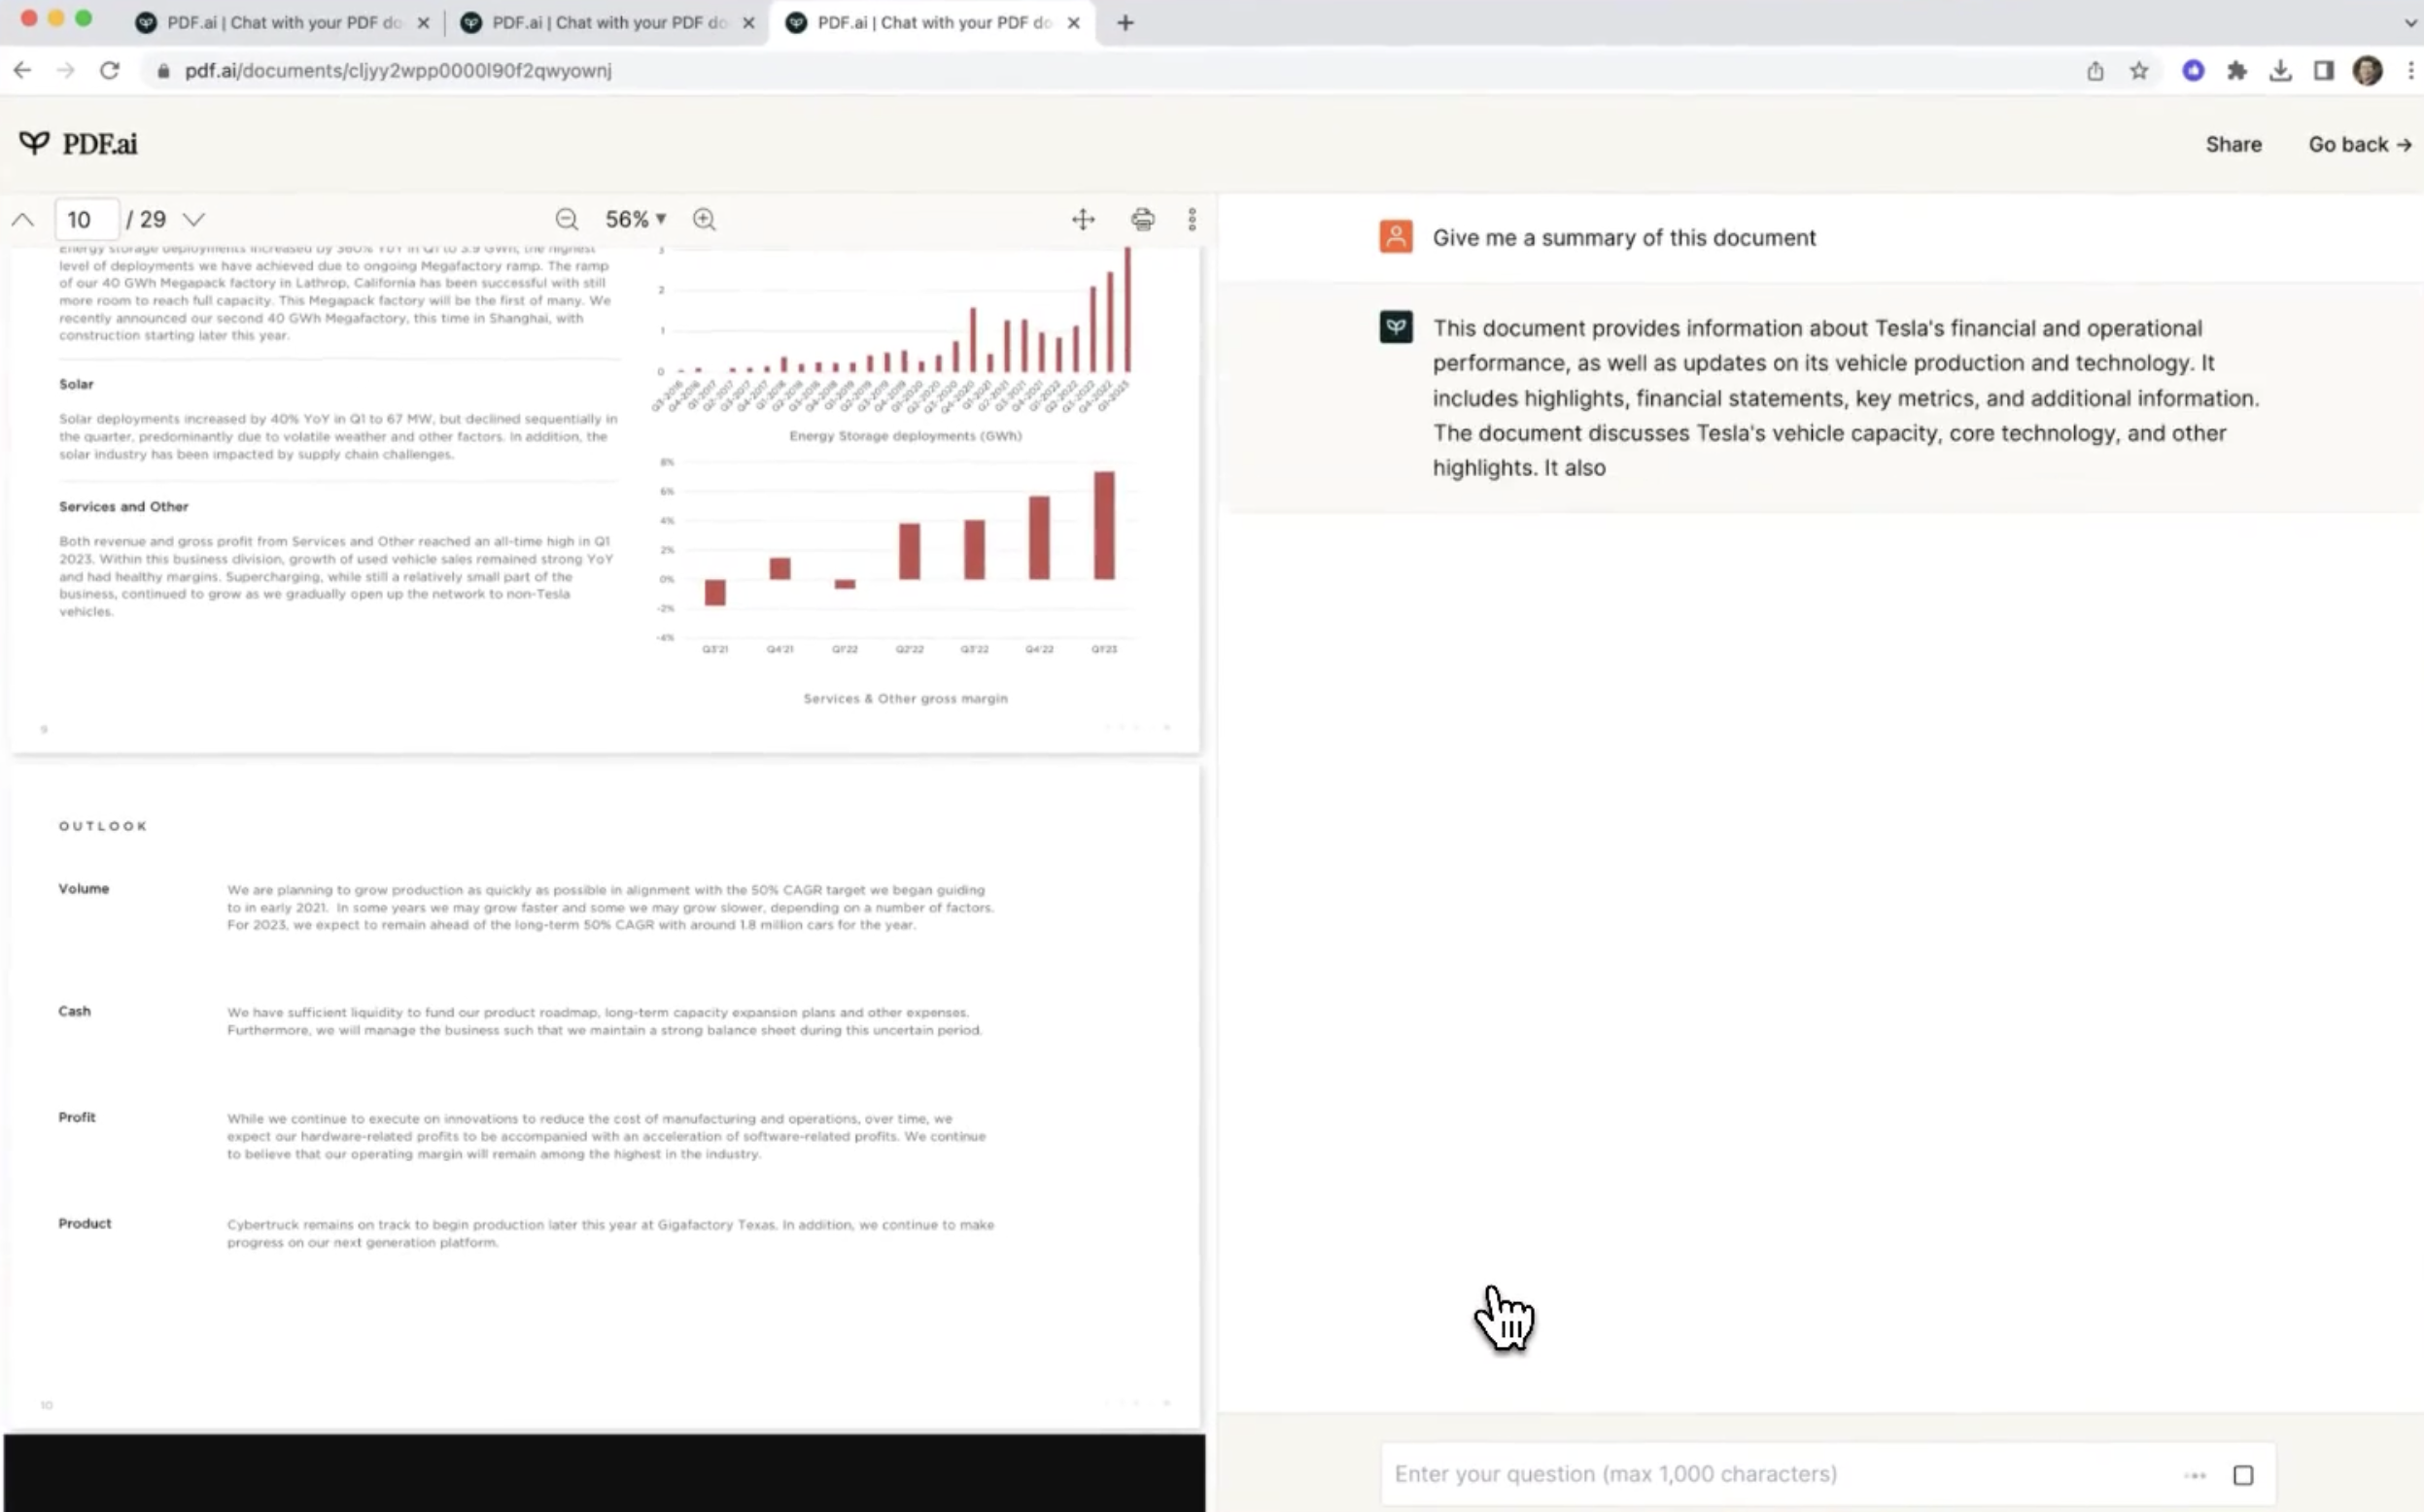
Task: Click the 'Give me a summary' user message
Action: 1624,237
